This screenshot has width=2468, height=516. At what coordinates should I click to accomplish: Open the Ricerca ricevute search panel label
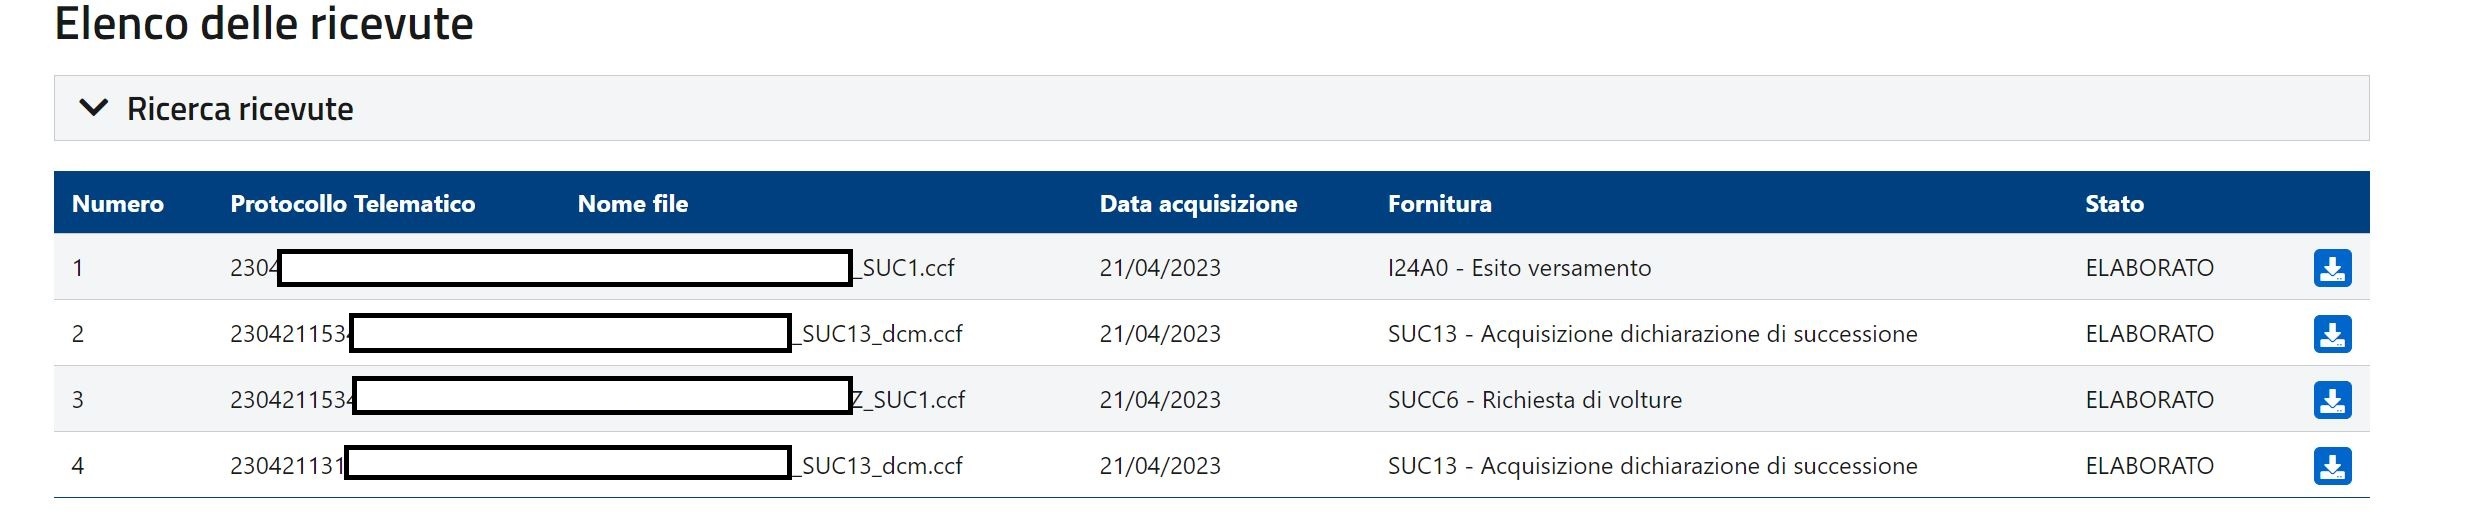click(x=240, y=108)
